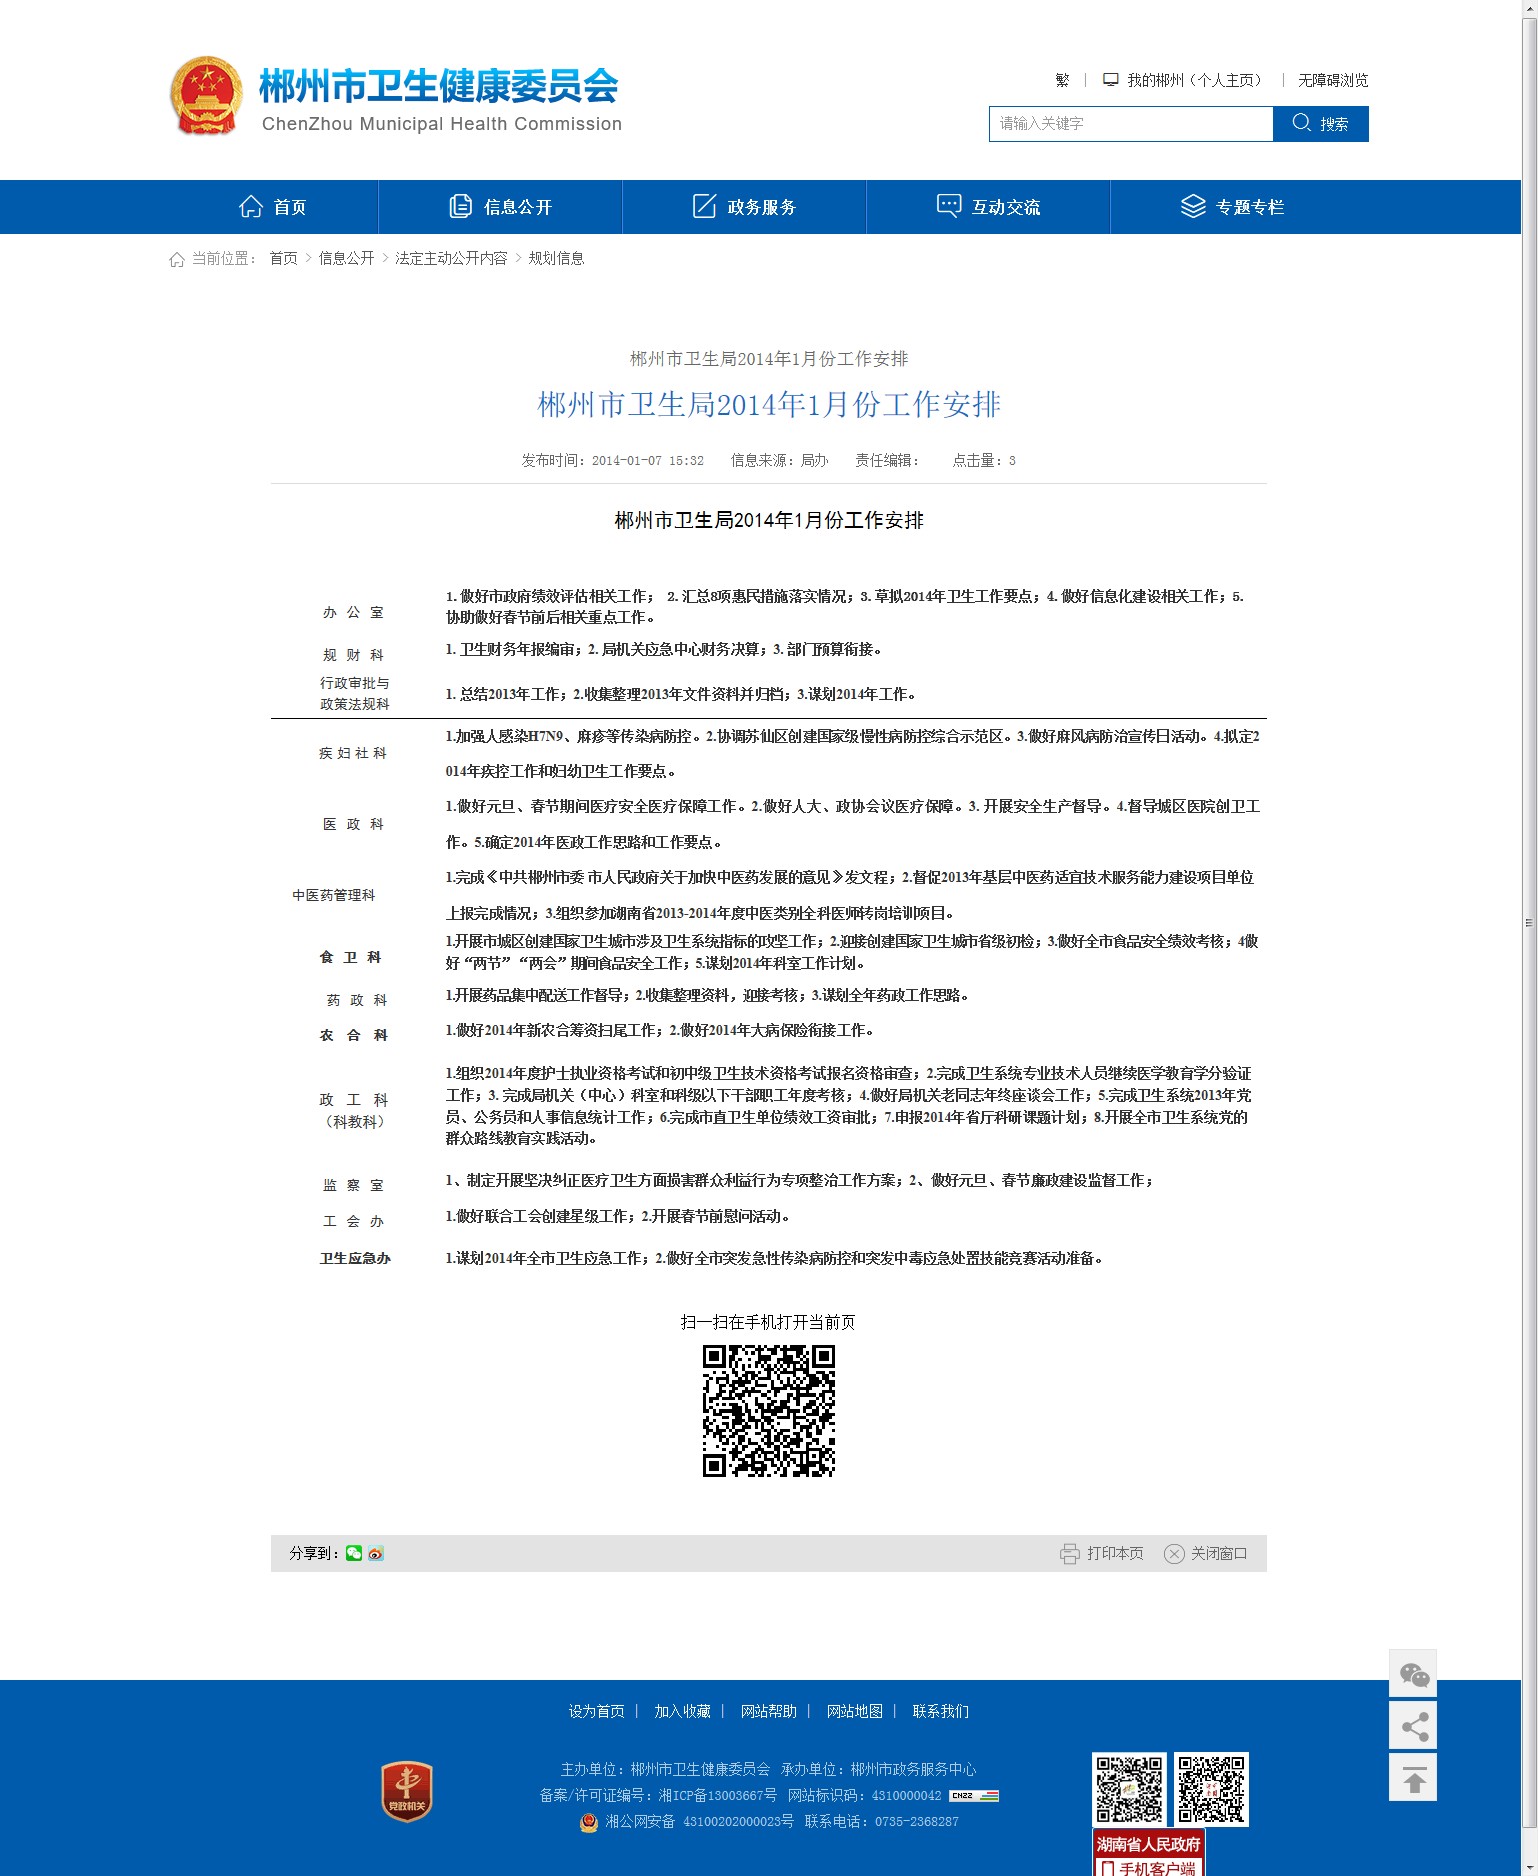The image size is (1538, 1876).
Task: Click 网站帮助 footer link
Action: pos(768,1711)
